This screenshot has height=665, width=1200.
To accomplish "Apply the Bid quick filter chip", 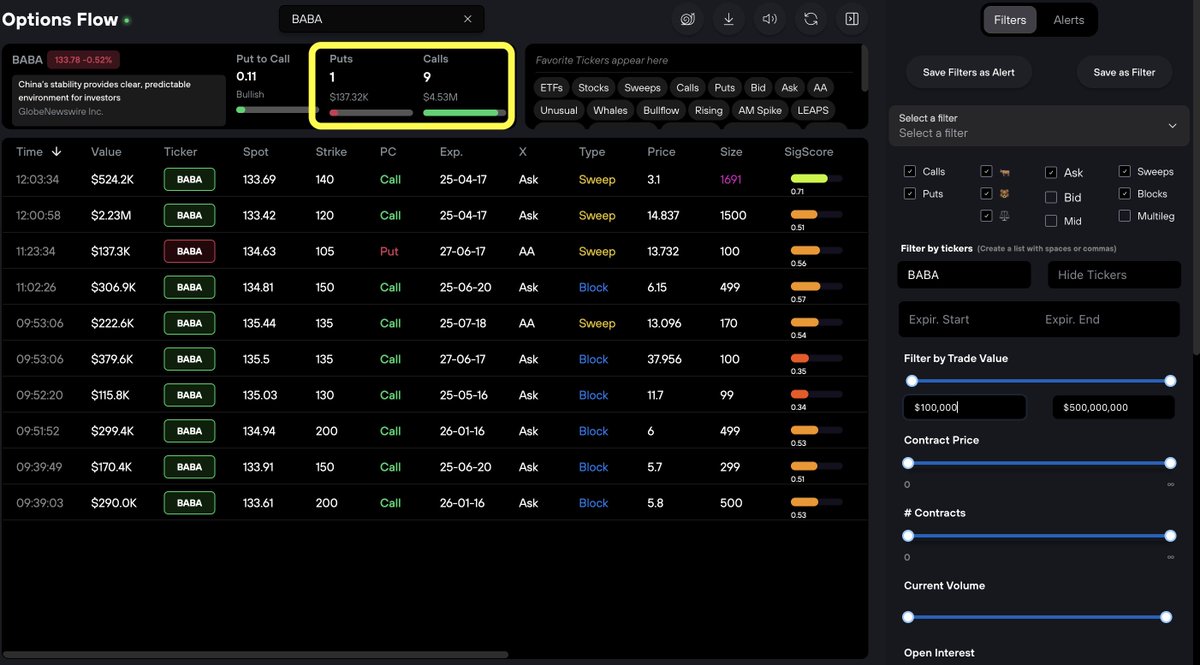I will 758,88.
